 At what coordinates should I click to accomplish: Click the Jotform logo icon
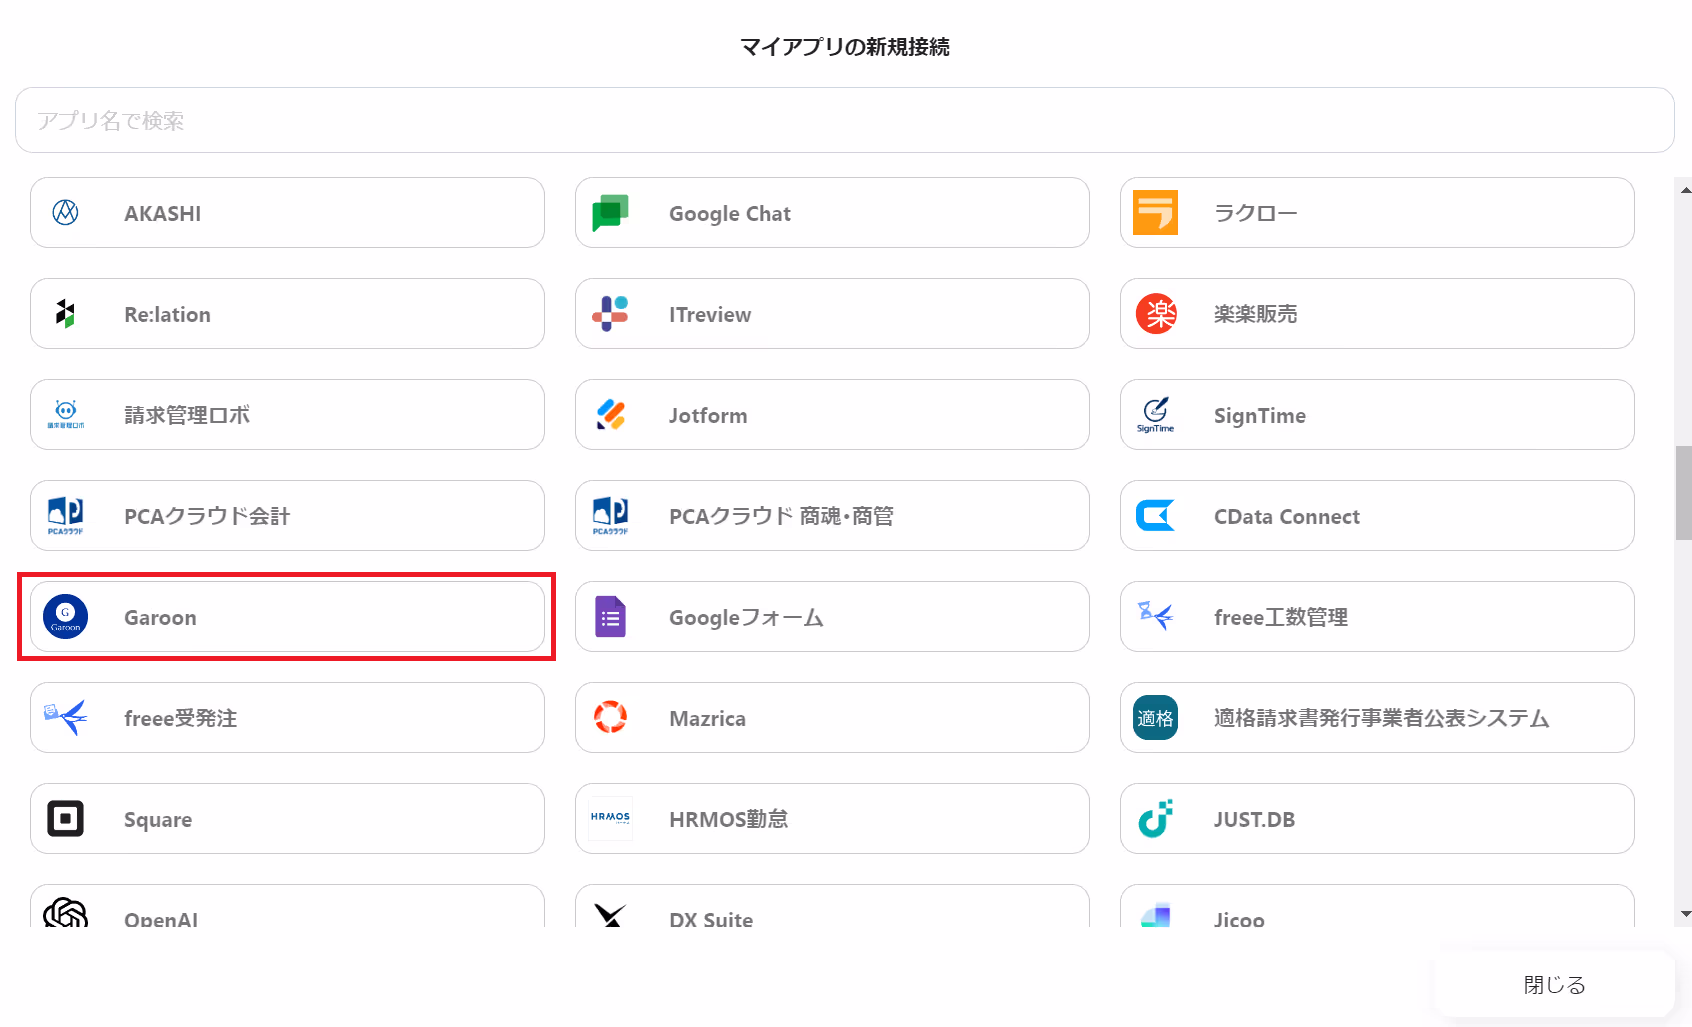pyautogui.click(x=610, y=414)
